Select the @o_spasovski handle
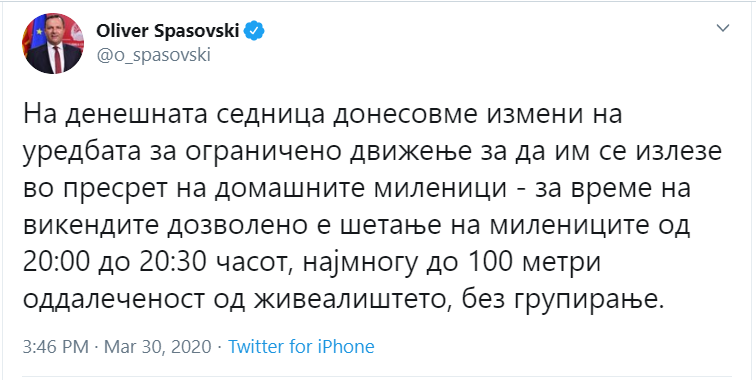 pyautogui.click(x=153, y=55)
